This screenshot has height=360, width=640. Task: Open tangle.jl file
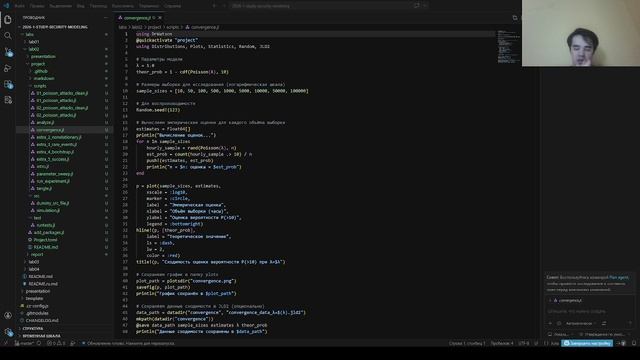tap(44, 189)
